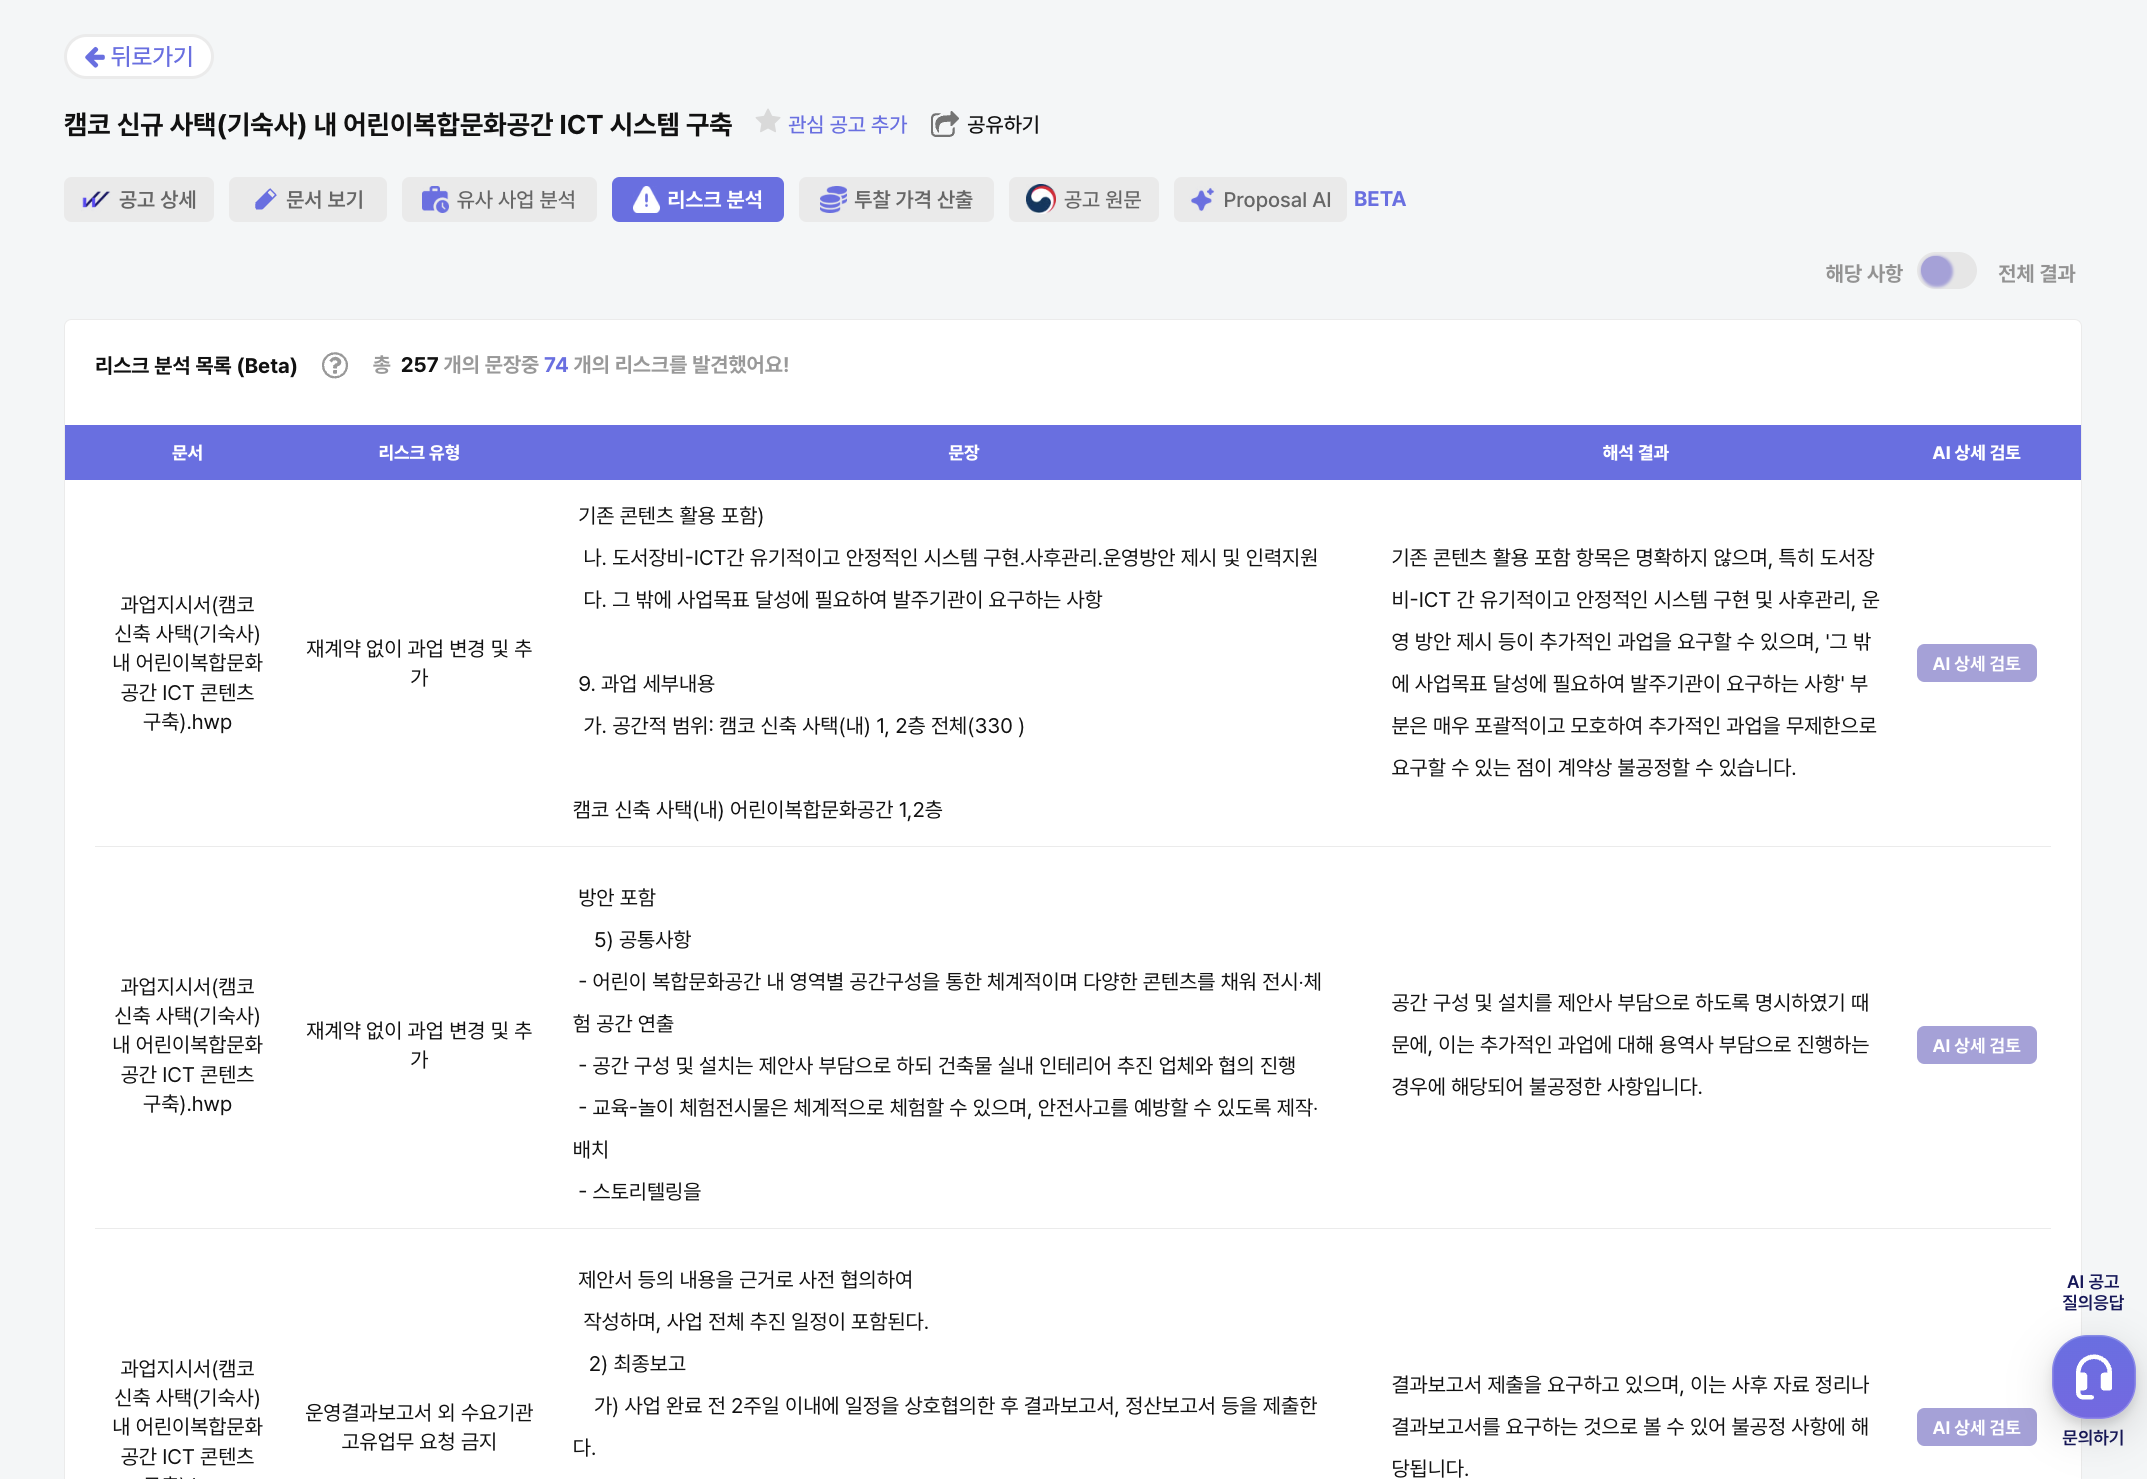Image resolution: width=2147 pixels, height=1479 pixels.
Task: Click the star icon for 관심 공고 추가
Action: tap(767, 122)
